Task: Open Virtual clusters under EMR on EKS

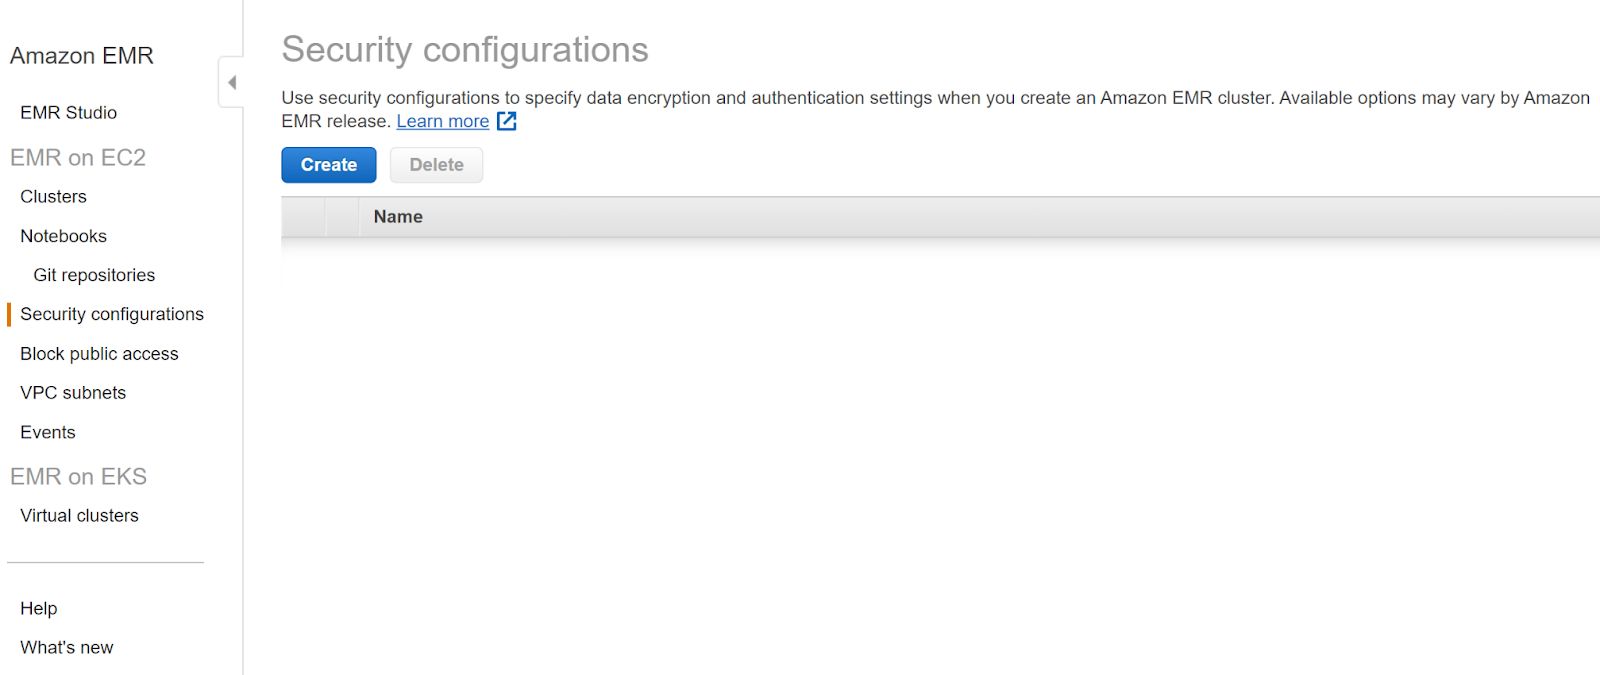Action: [79, 516]
